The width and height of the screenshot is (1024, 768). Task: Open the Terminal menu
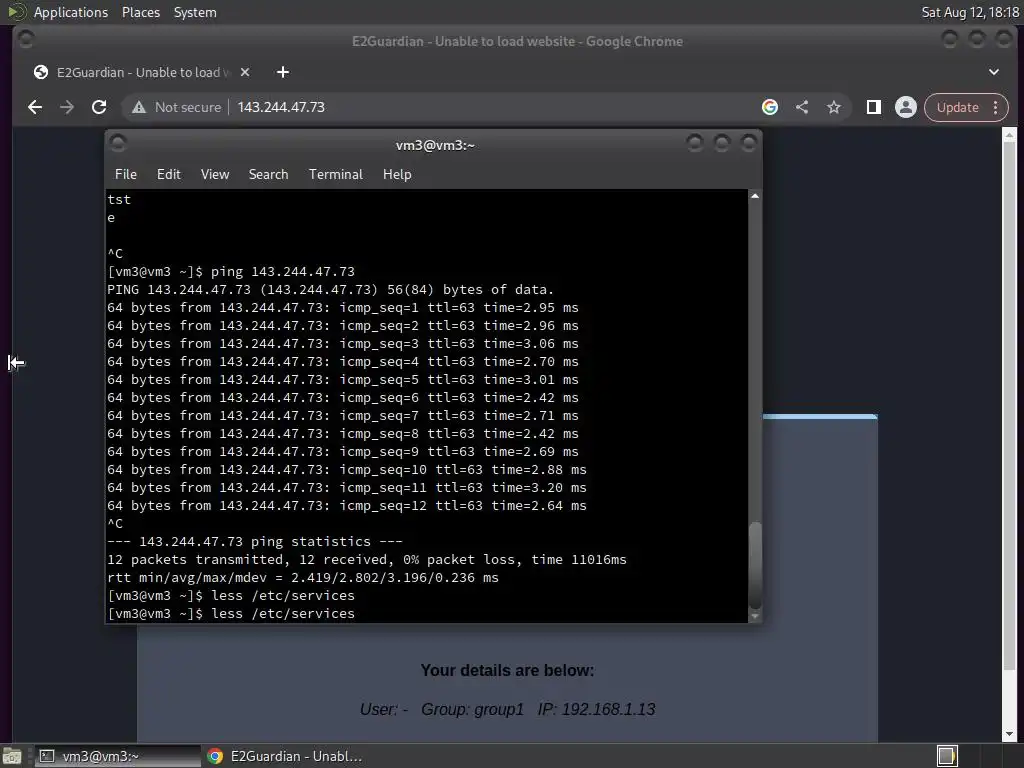point(336,174)
